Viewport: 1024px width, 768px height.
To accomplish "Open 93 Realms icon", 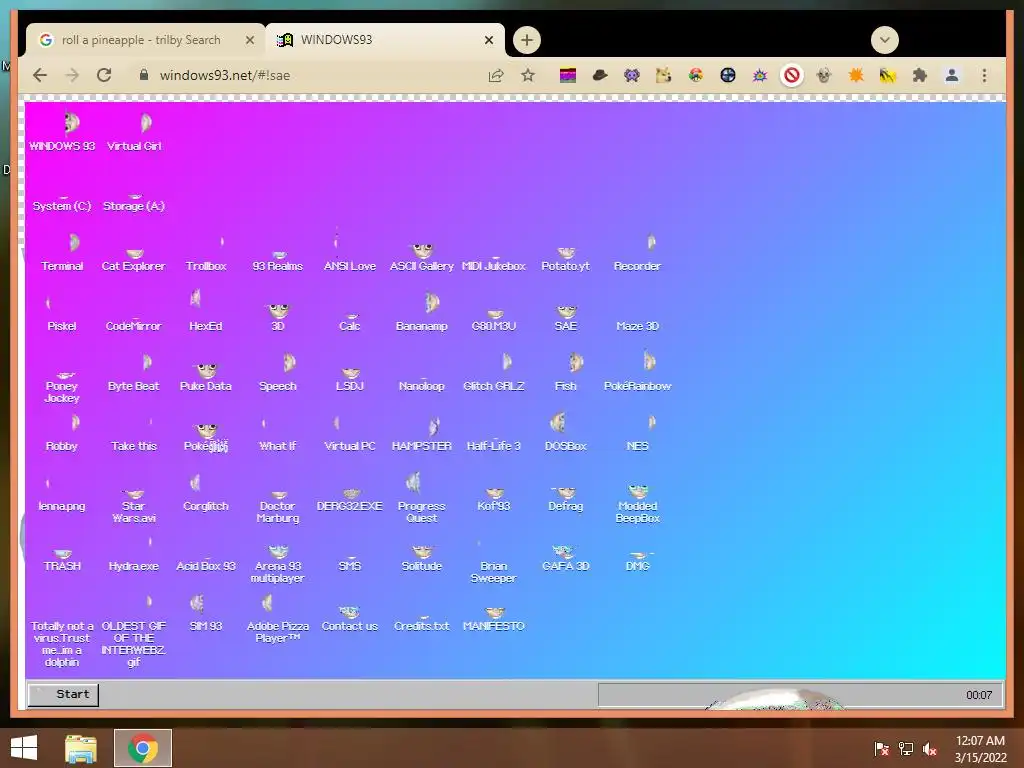I will pyautogui.click(x=278, y=260).
